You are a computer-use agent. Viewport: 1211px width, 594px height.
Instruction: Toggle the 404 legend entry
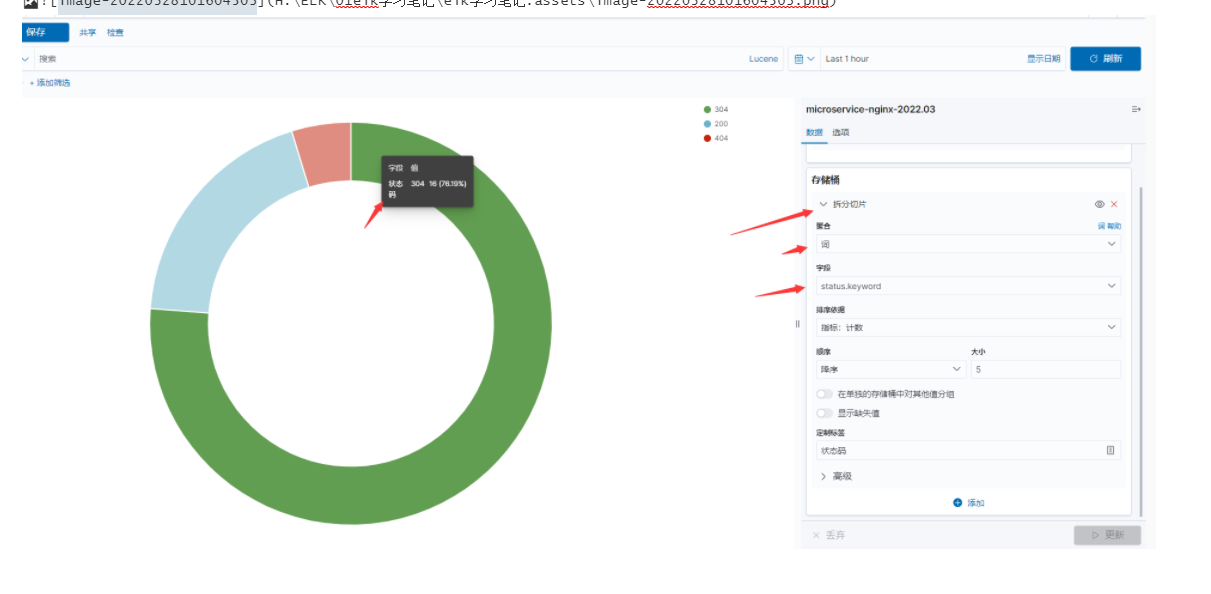pos(716,138)
